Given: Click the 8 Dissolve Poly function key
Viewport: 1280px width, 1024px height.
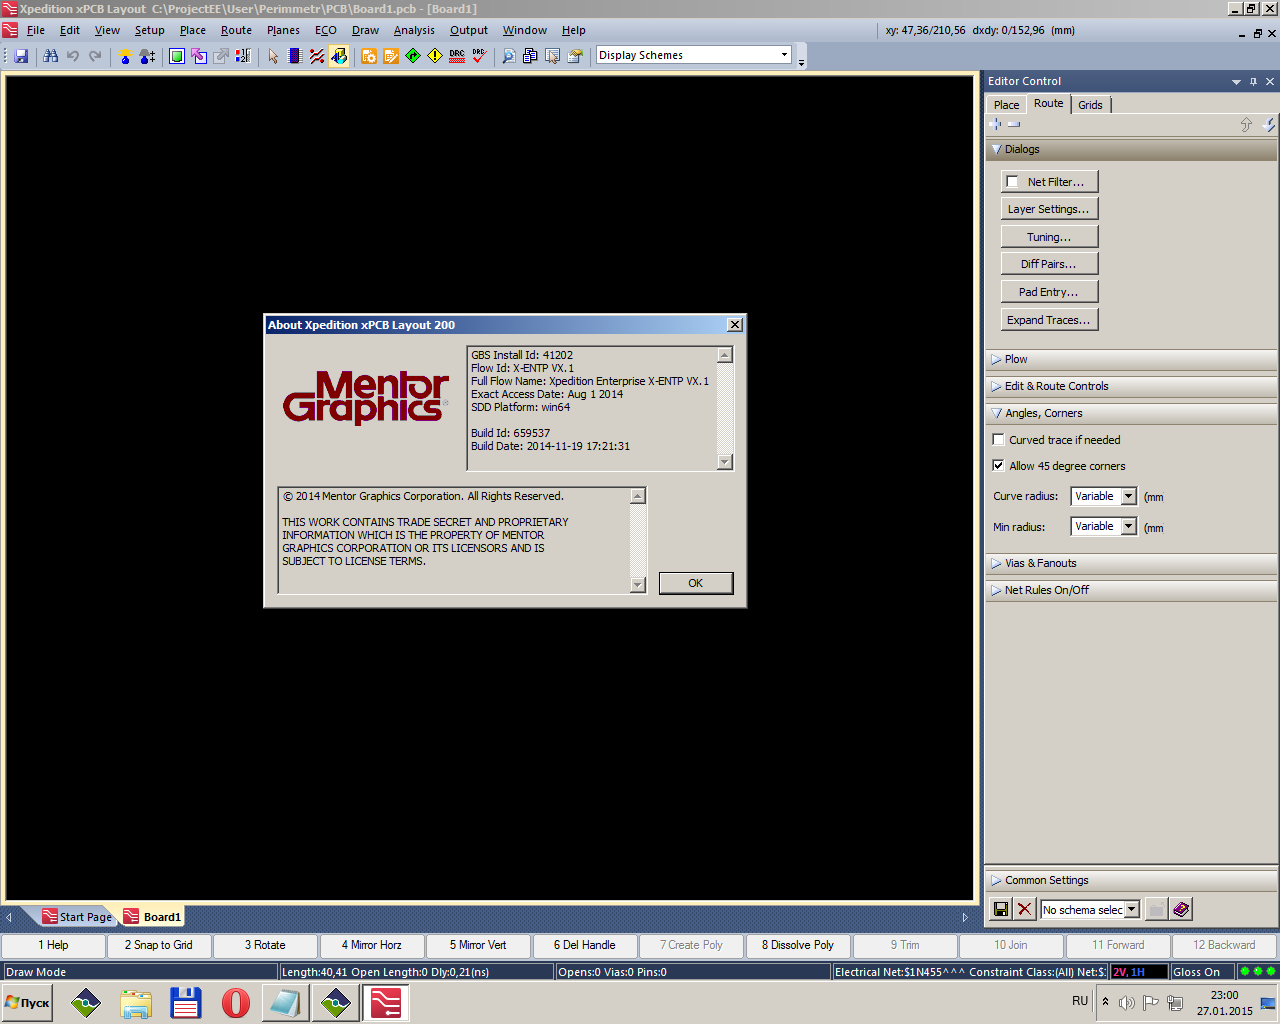Looking at the screenshot, I should click(798, 945).
